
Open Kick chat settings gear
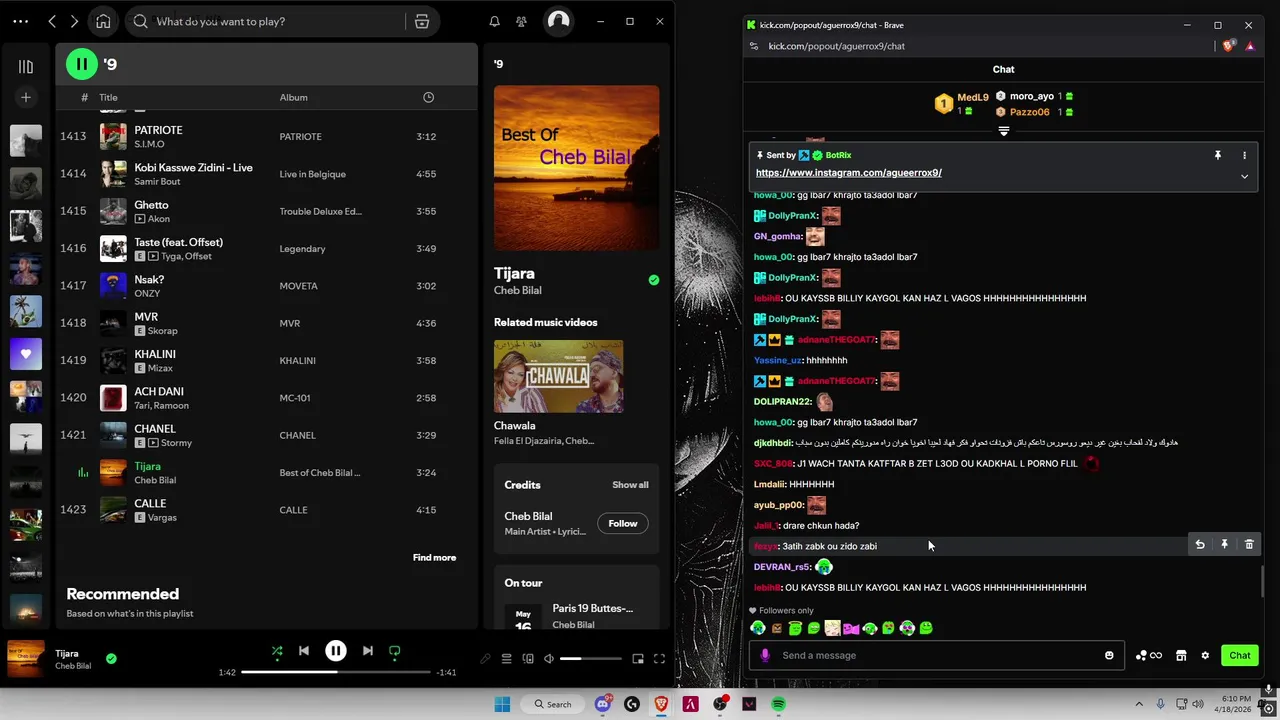[1205, 656]
